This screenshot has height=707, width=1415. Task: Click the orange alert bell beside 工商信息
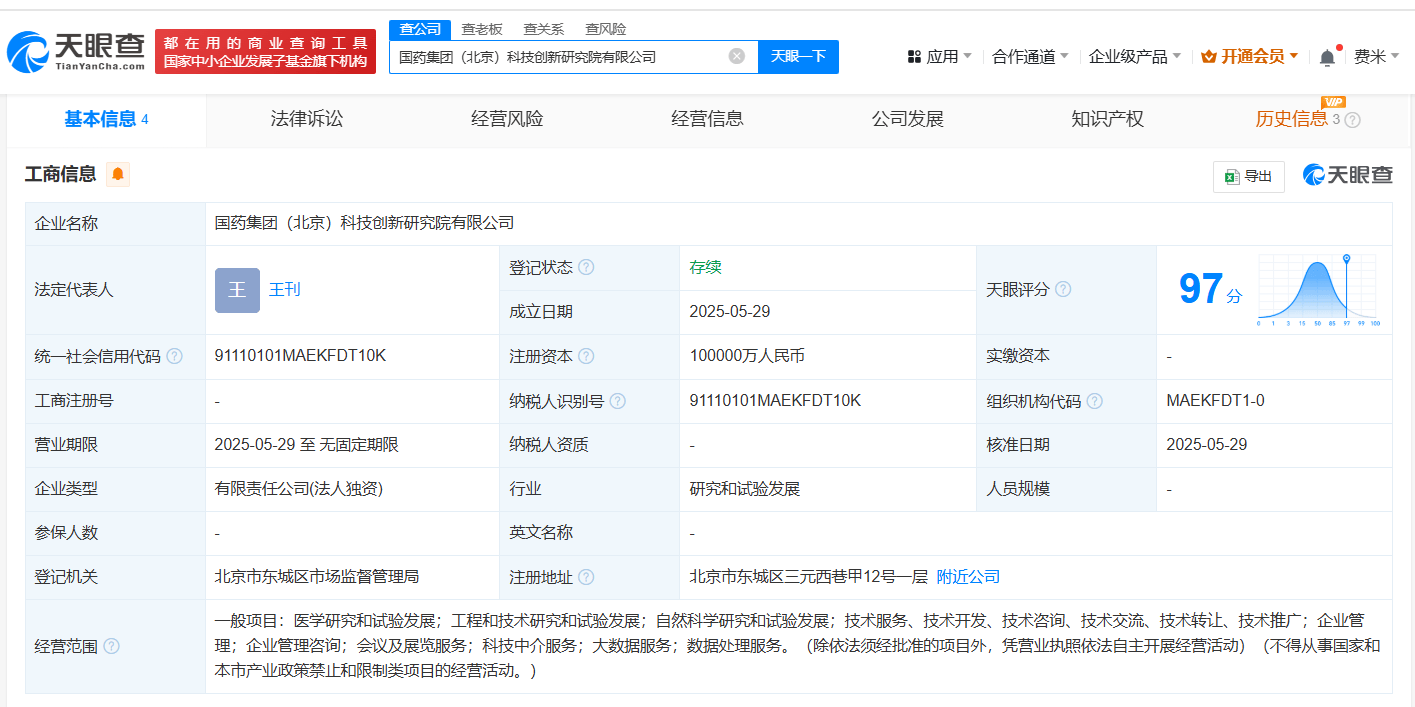[118, 174]
